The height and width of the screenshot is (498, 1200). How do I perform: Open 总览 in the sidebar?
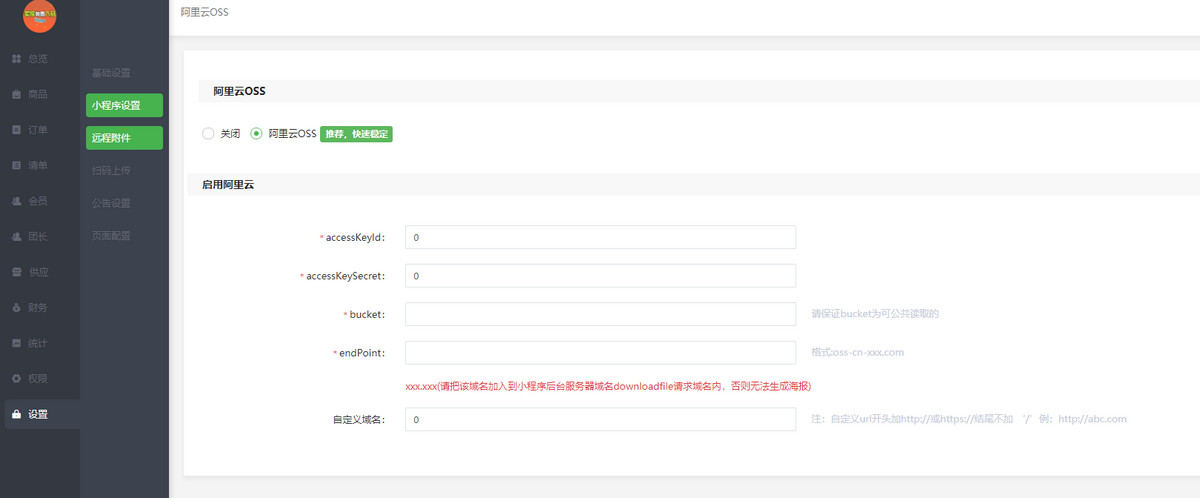tap(40, 59)
